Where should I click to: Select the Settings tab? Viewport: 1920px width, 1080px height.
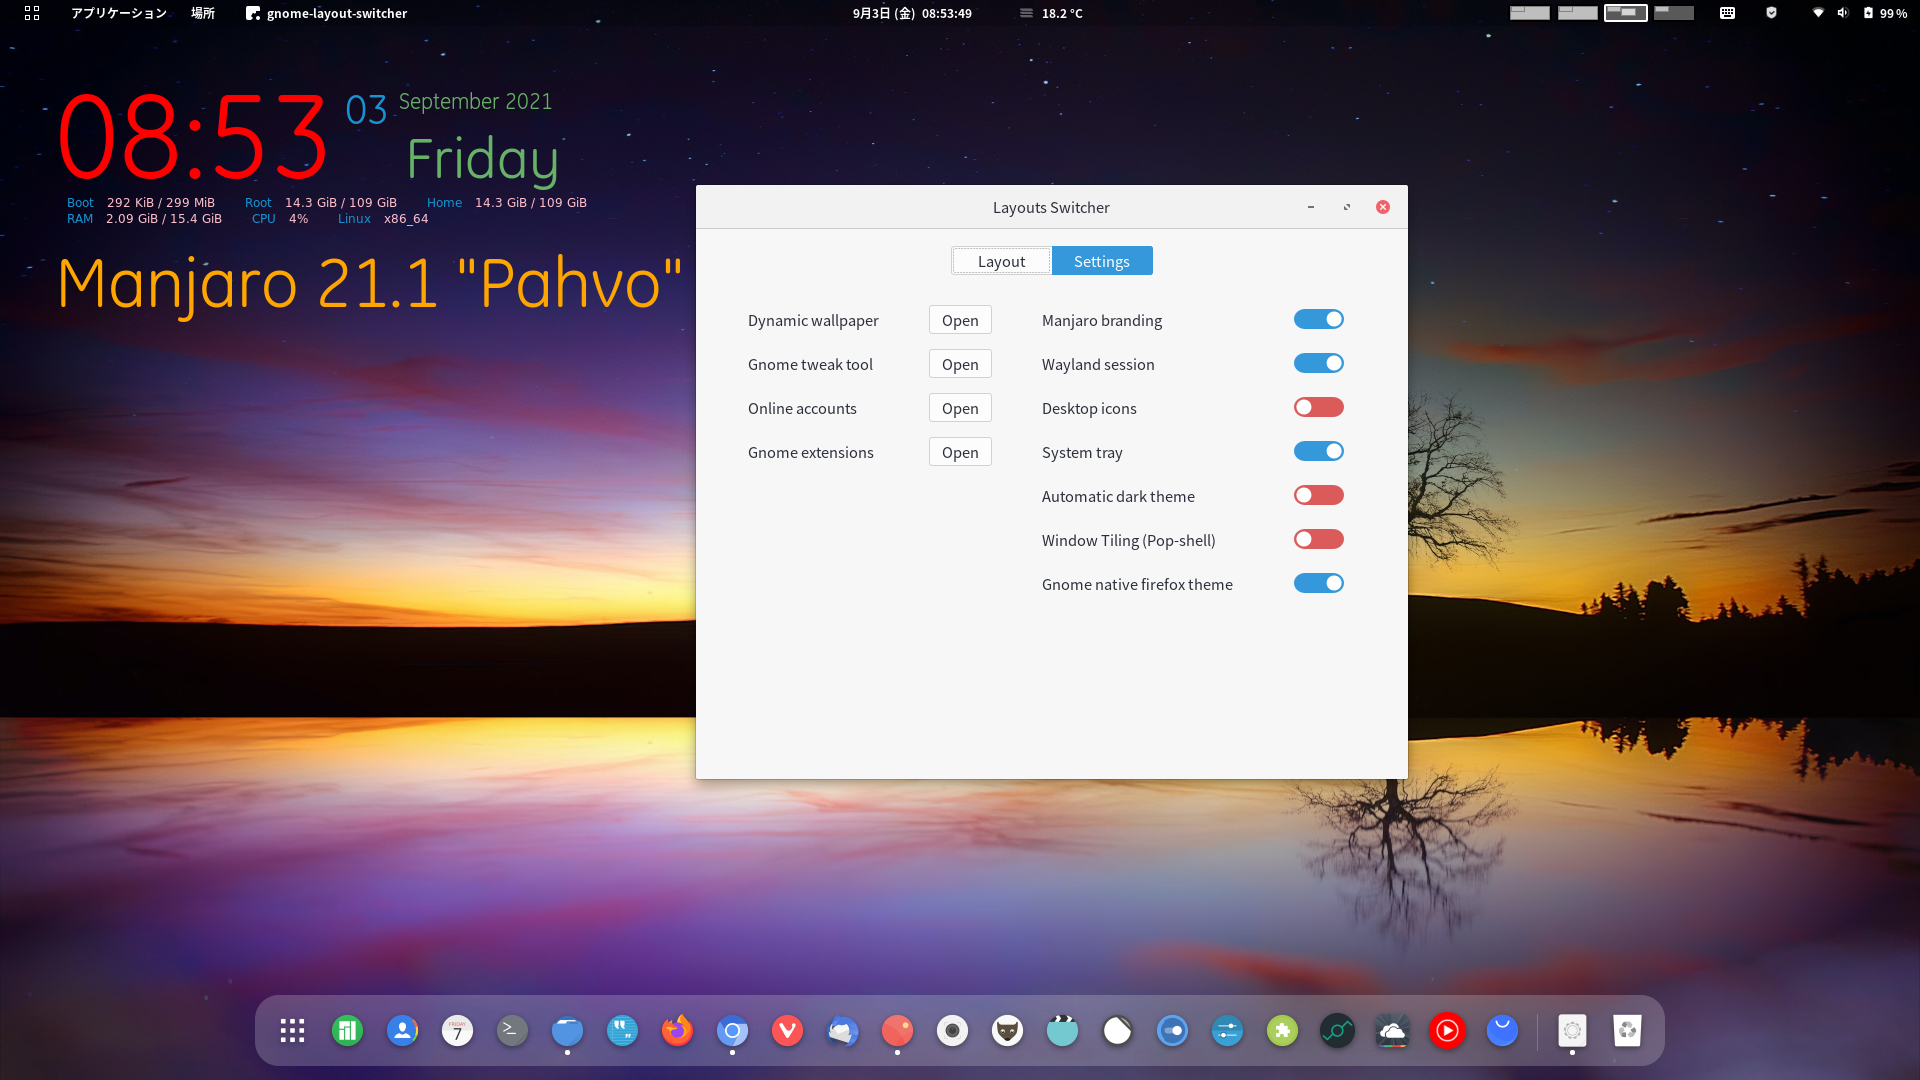click(1101, 261)
